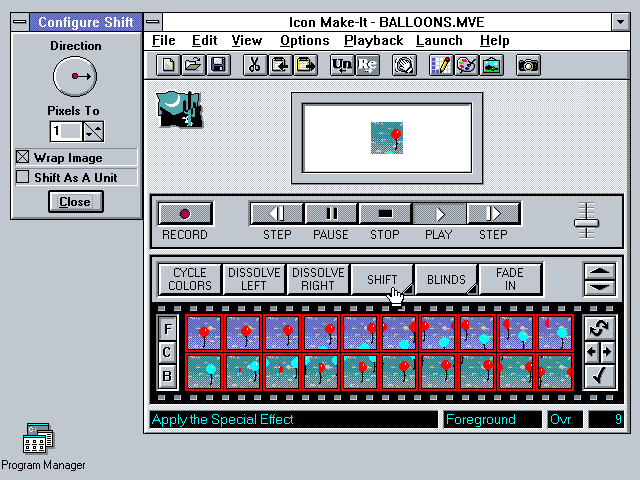Viewport: 640px width, 480px height.
Task: Click the Copy toolbar icon
Action: 280,65
